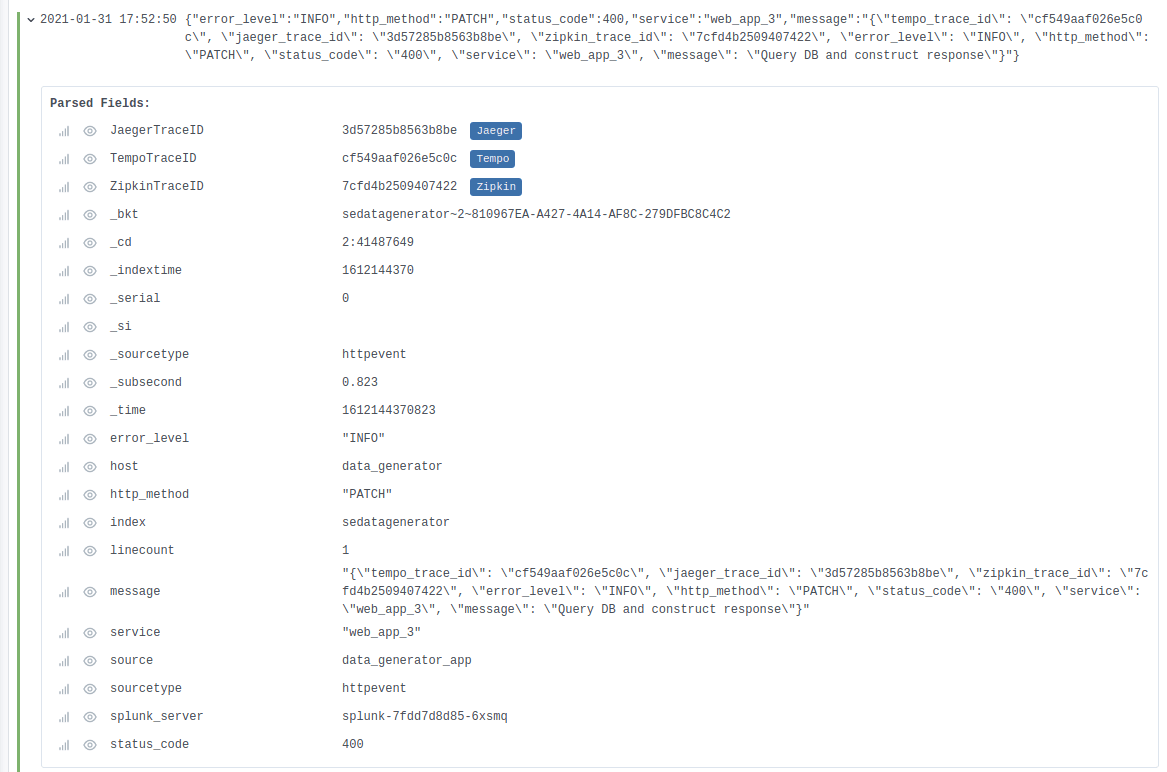Image resolution: width=1167 pixels, height=772 pixels.
Task: Toggle eye icon next to splunk_server
Action: (90, 717)
